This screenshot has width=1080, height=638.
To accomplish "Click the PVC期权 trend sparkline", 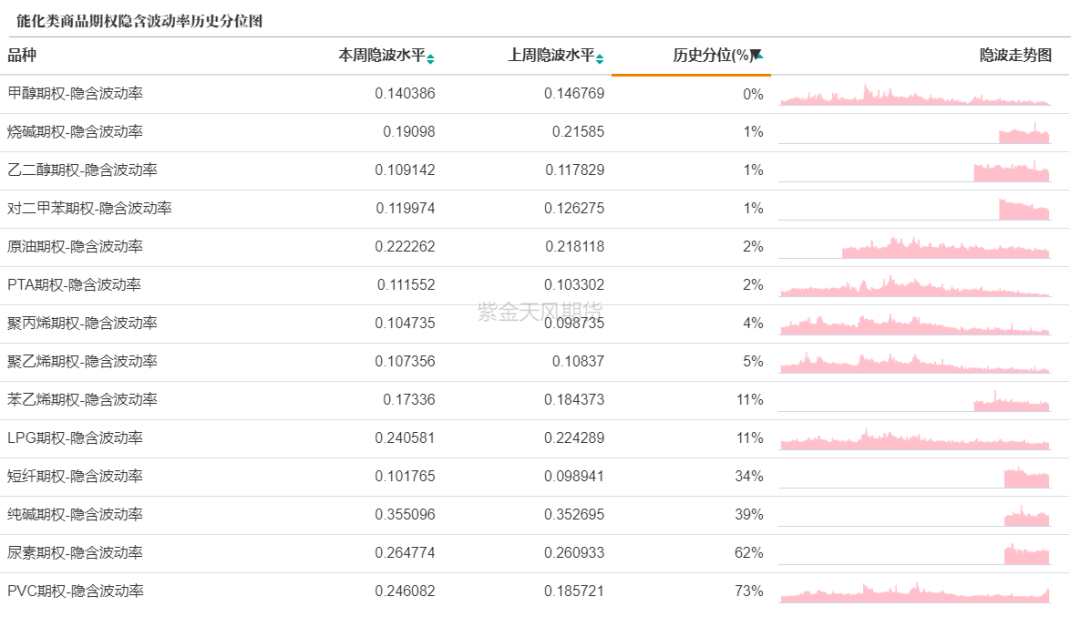I will pos(914,592).
